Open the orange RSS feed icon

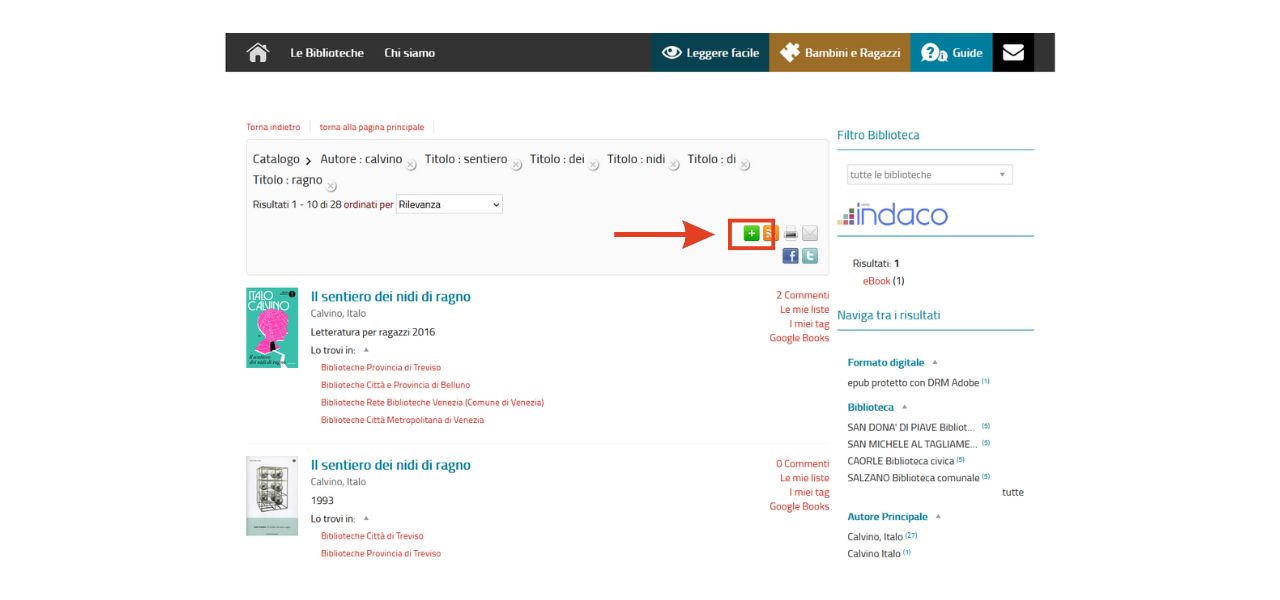pos(770,234)
